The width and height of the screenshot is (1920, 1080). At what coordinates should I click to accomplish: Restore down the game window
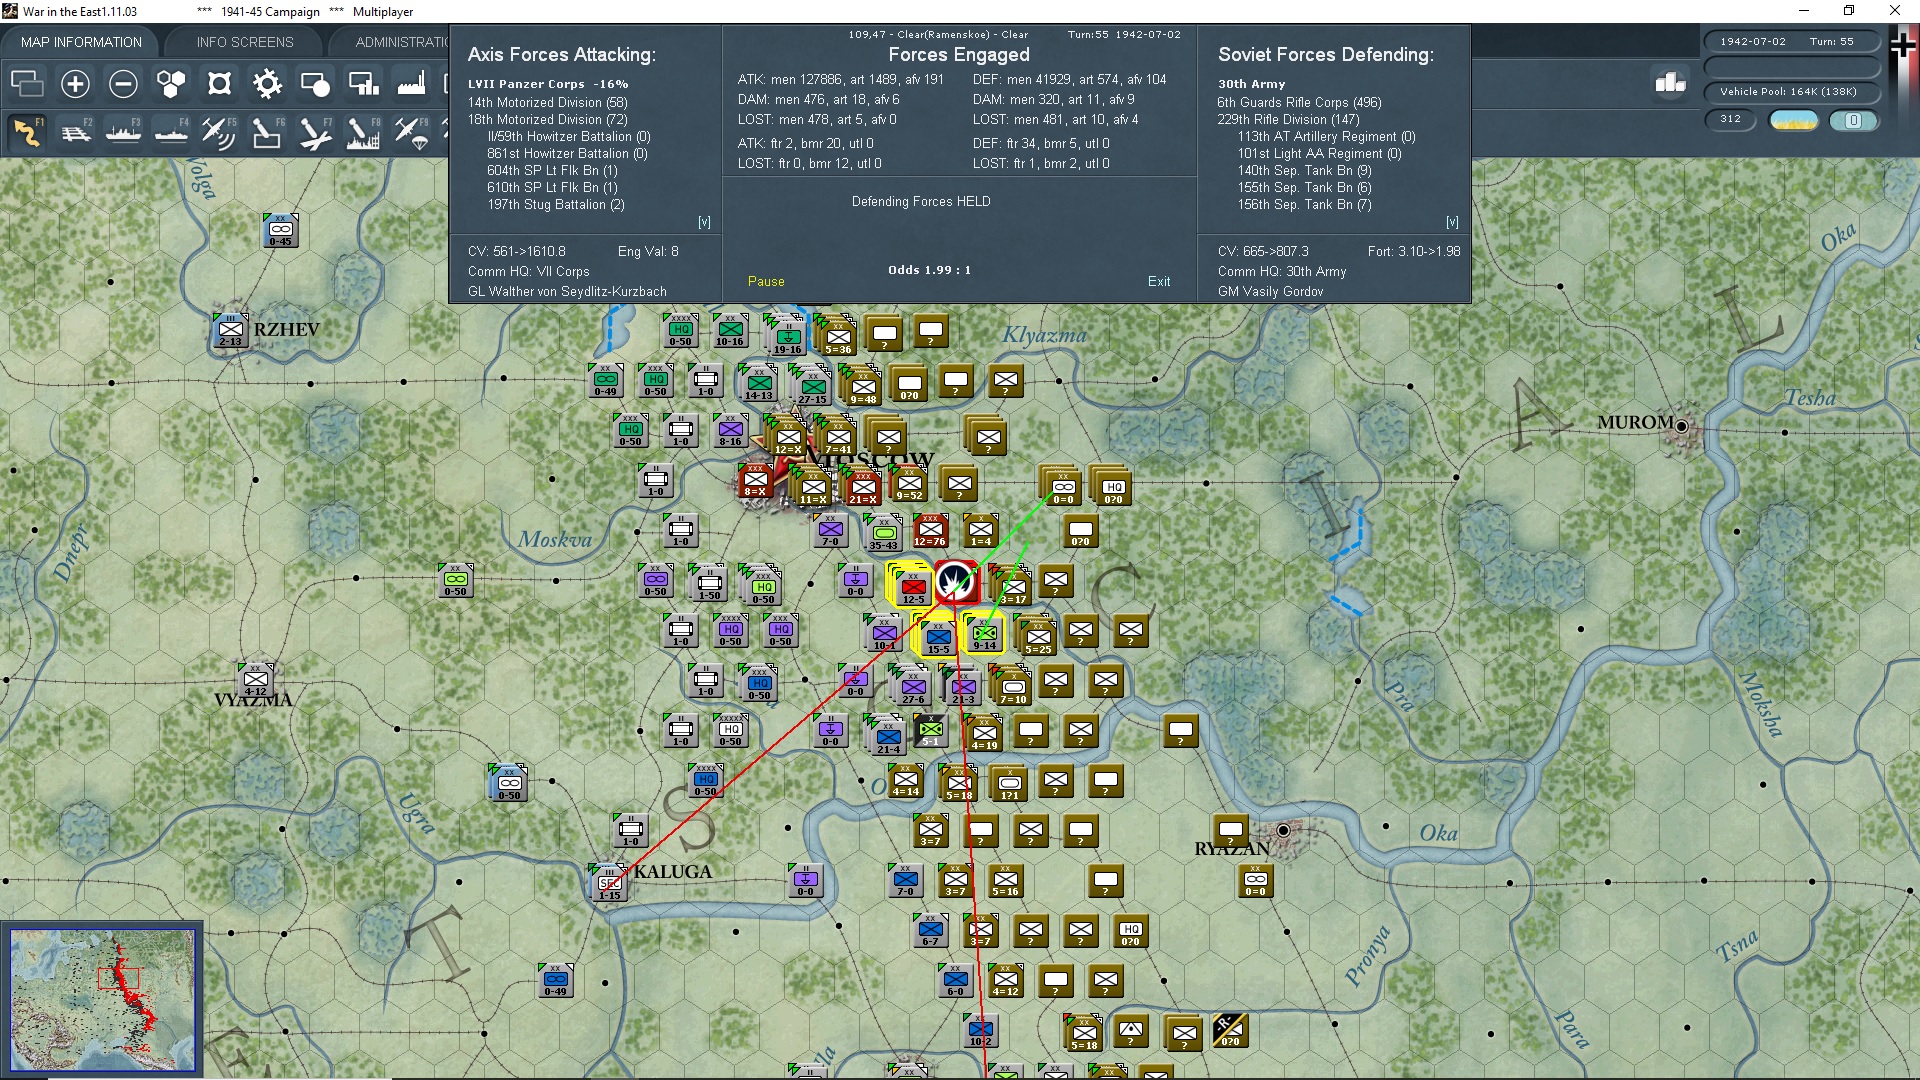(x=1849, y=11)
